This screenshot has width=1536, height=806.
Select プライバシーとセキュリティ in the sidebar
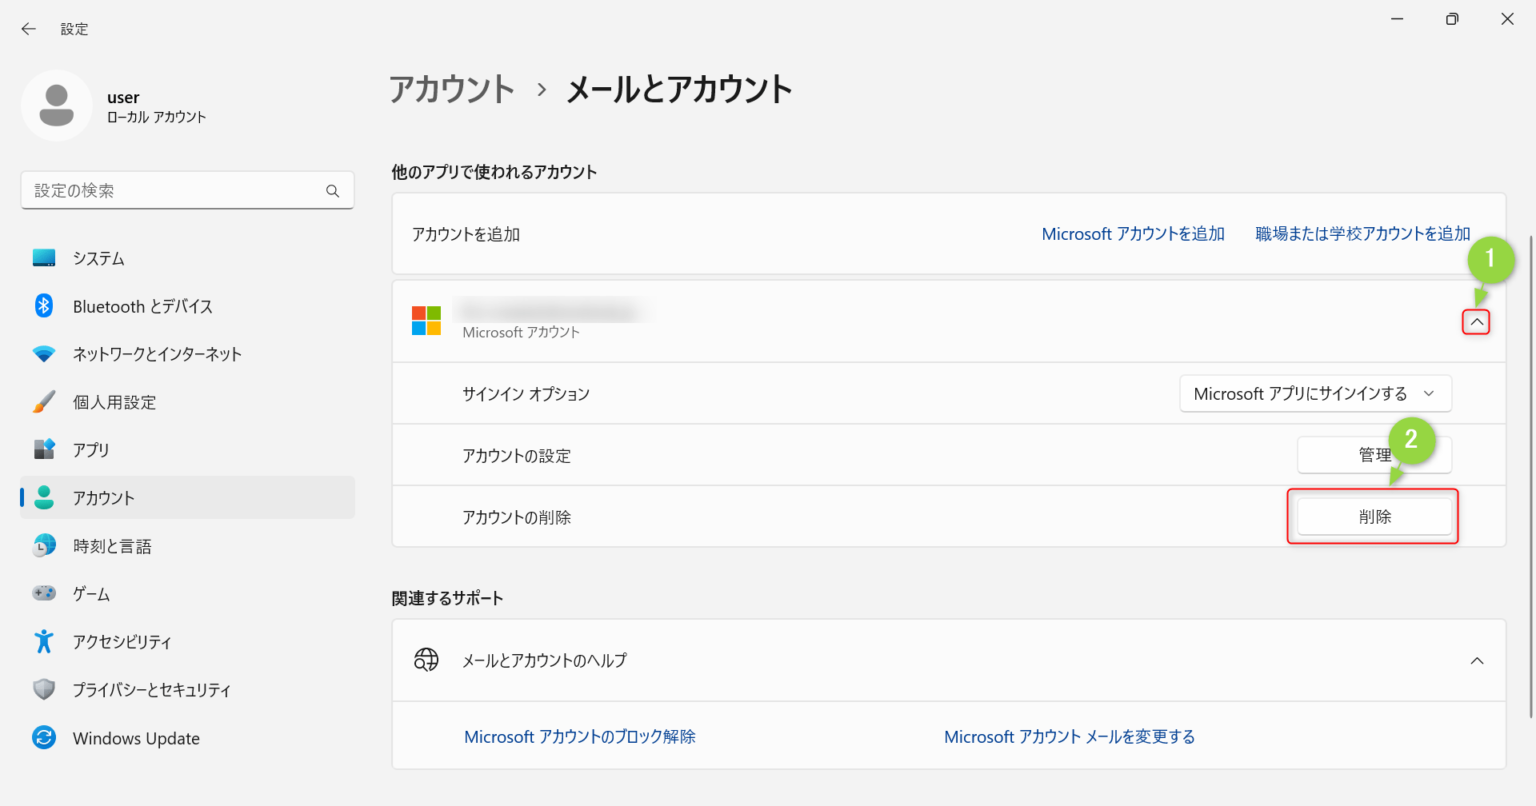pyautogui.click(x=151, y=690)
